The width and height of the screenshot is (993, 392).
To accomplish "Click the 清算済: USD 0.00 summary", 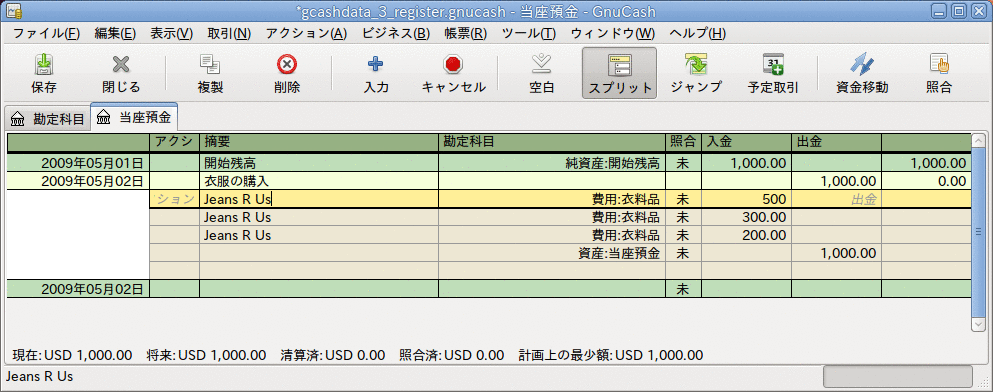I will click(332, 355).
